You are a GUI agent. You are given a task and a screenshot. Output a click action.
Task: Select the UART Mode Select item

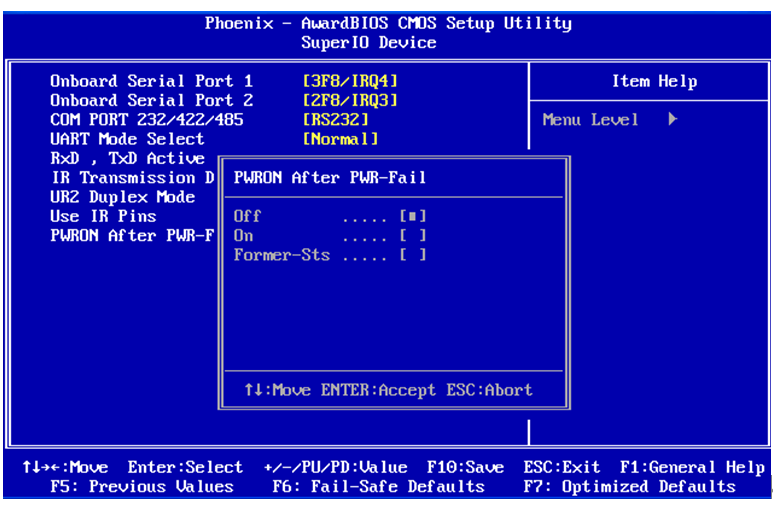pos(127,139)
